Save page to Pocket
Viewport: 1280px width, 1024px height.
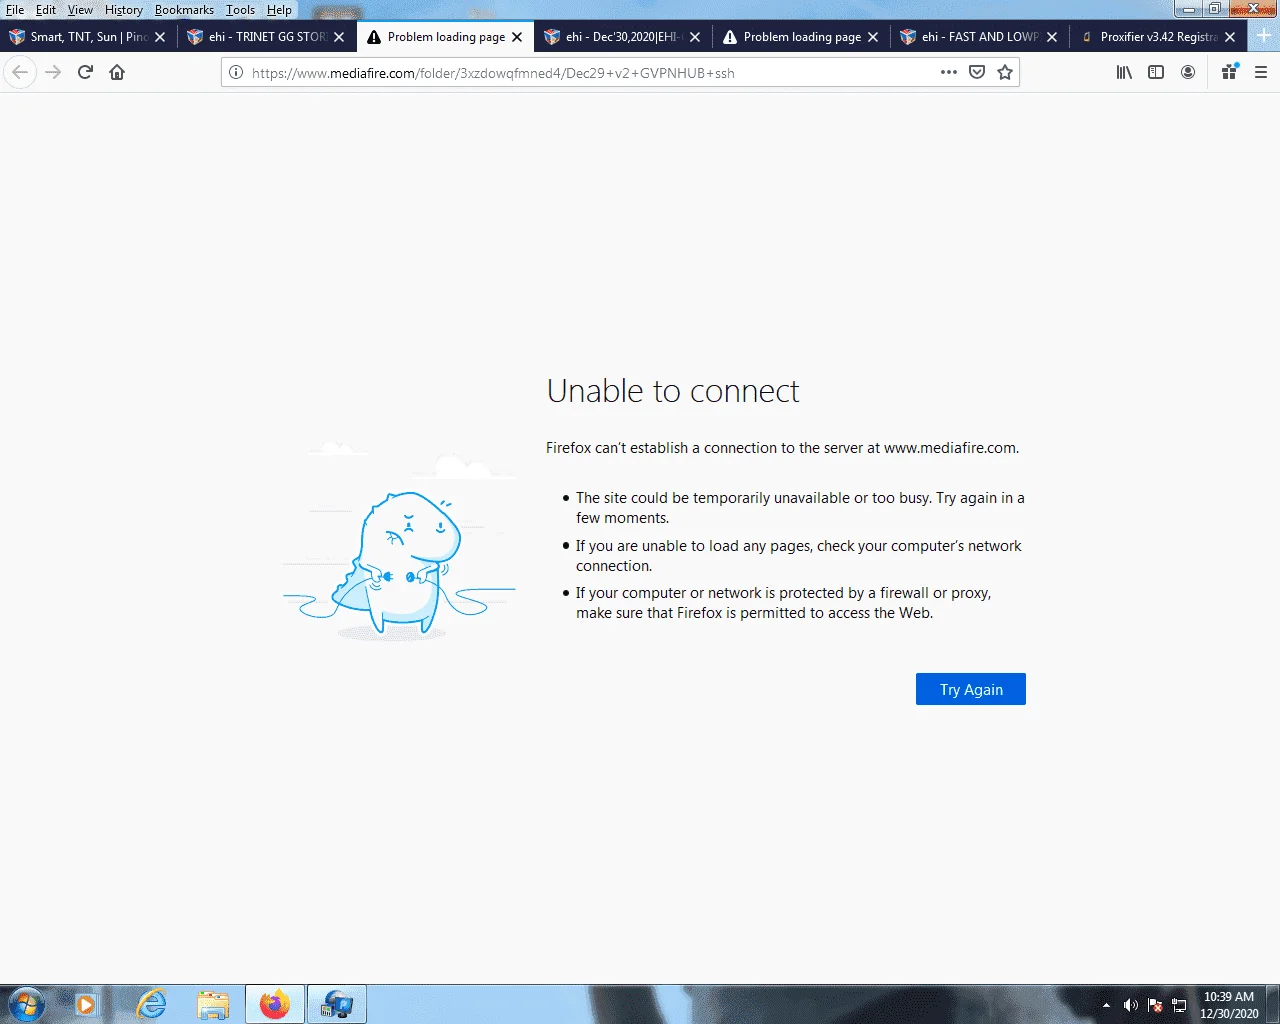[977, 72]
